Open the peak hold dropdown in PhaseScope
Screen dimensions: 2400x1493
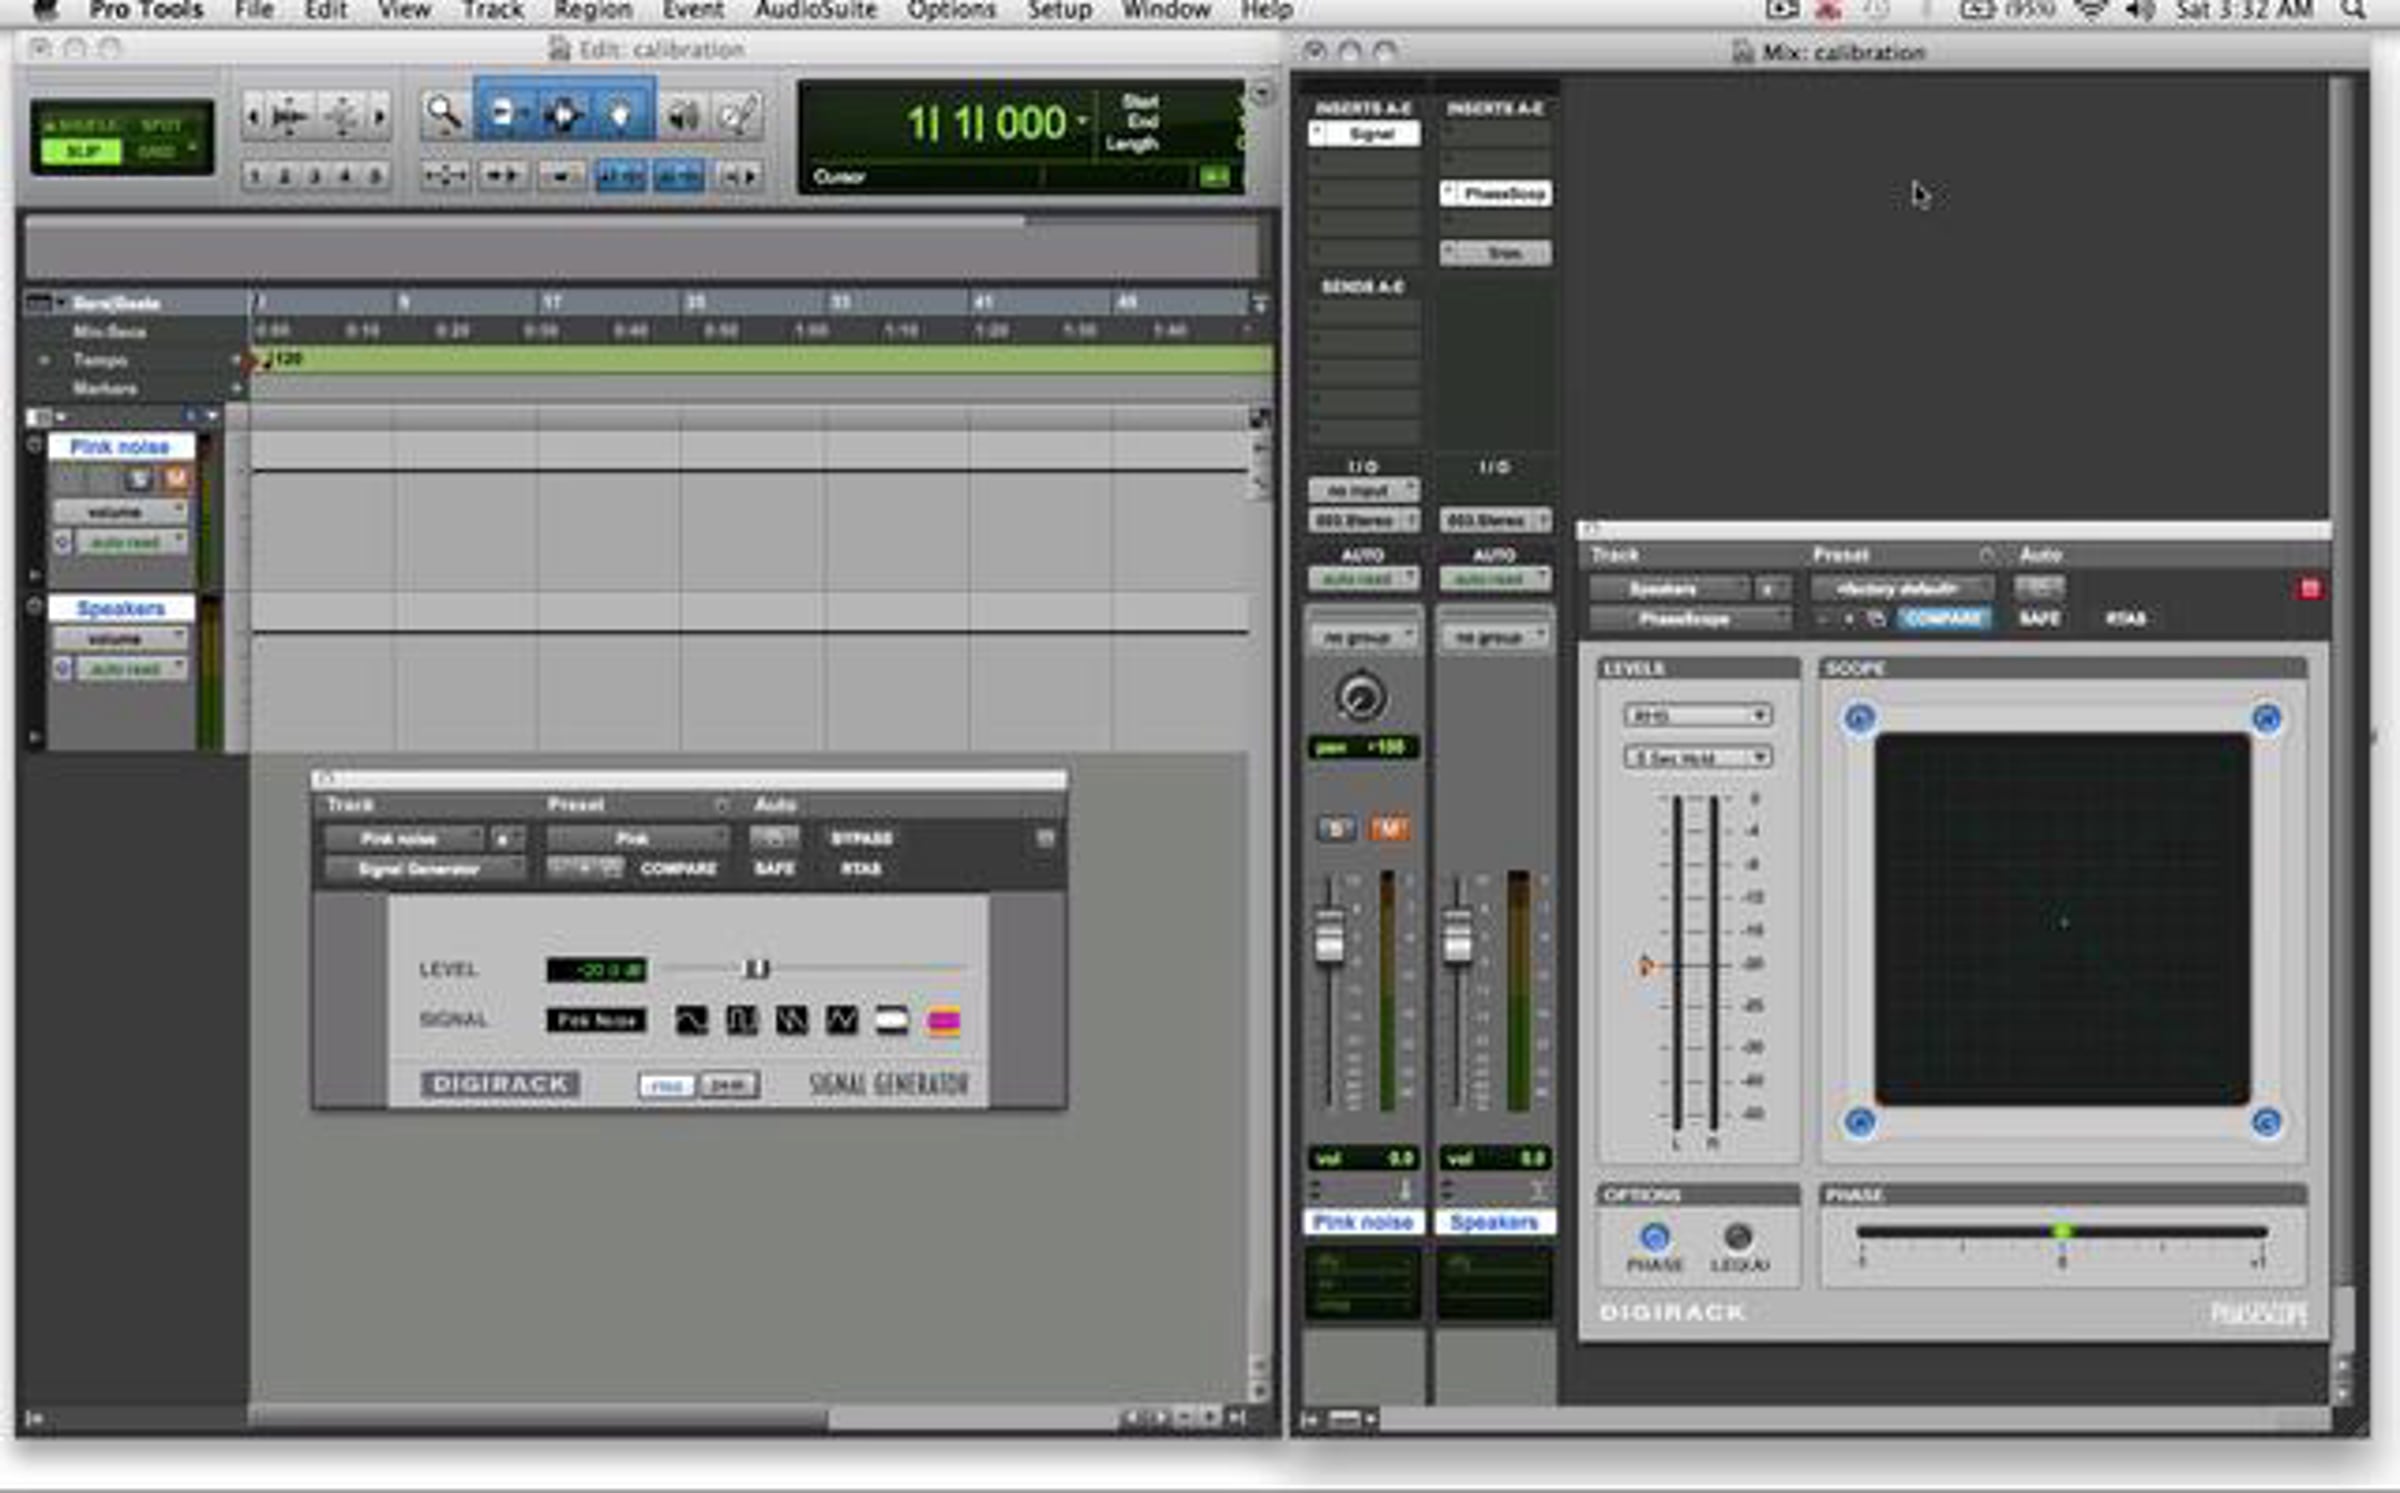click(x=1698, y=757)
